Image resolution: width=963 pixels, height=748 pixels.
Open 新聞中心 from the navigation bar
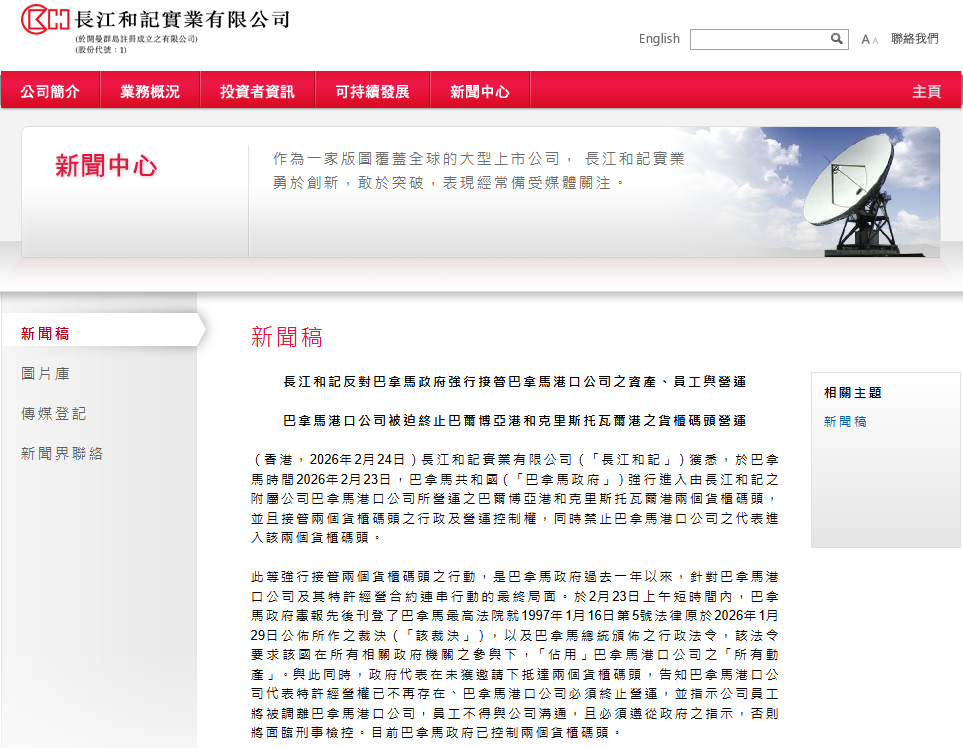point(481,90)
